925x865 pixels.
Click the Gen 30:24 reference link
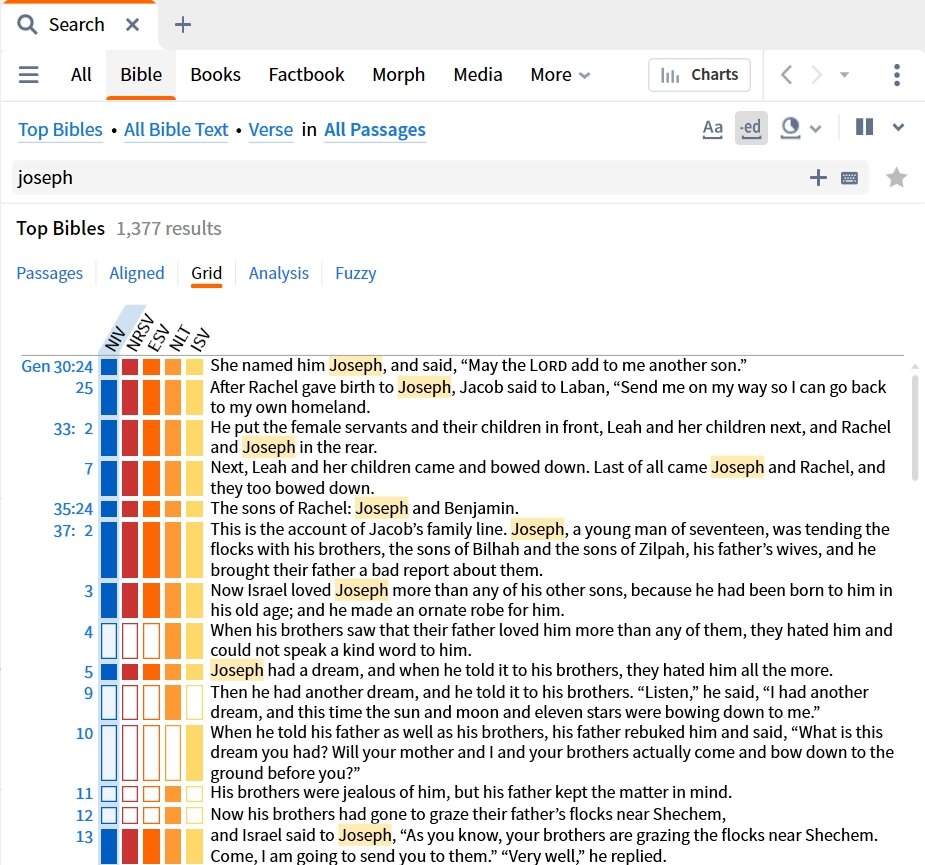[x=57, y=366]
